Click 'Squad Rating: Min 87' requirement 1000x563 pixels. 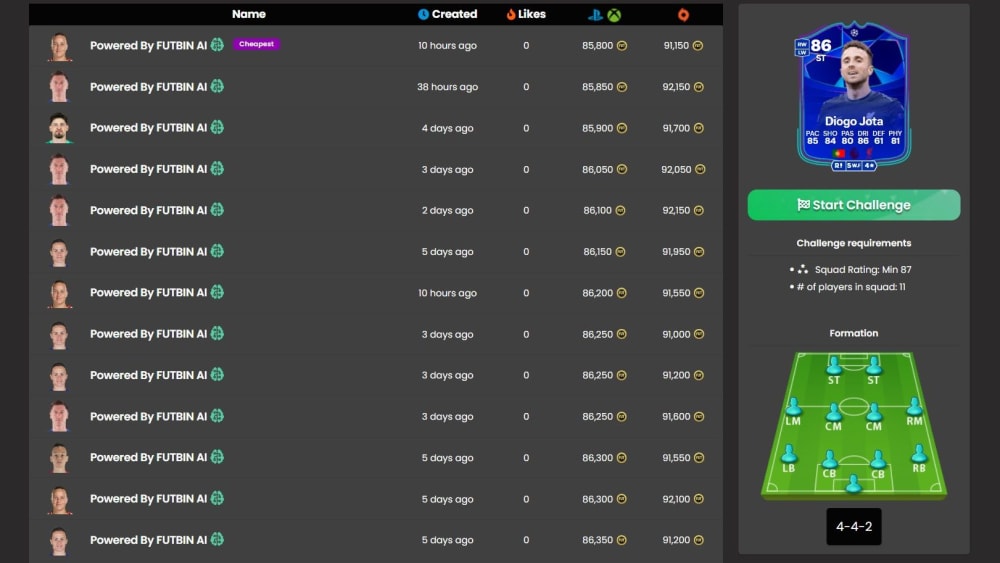point(863,270)
